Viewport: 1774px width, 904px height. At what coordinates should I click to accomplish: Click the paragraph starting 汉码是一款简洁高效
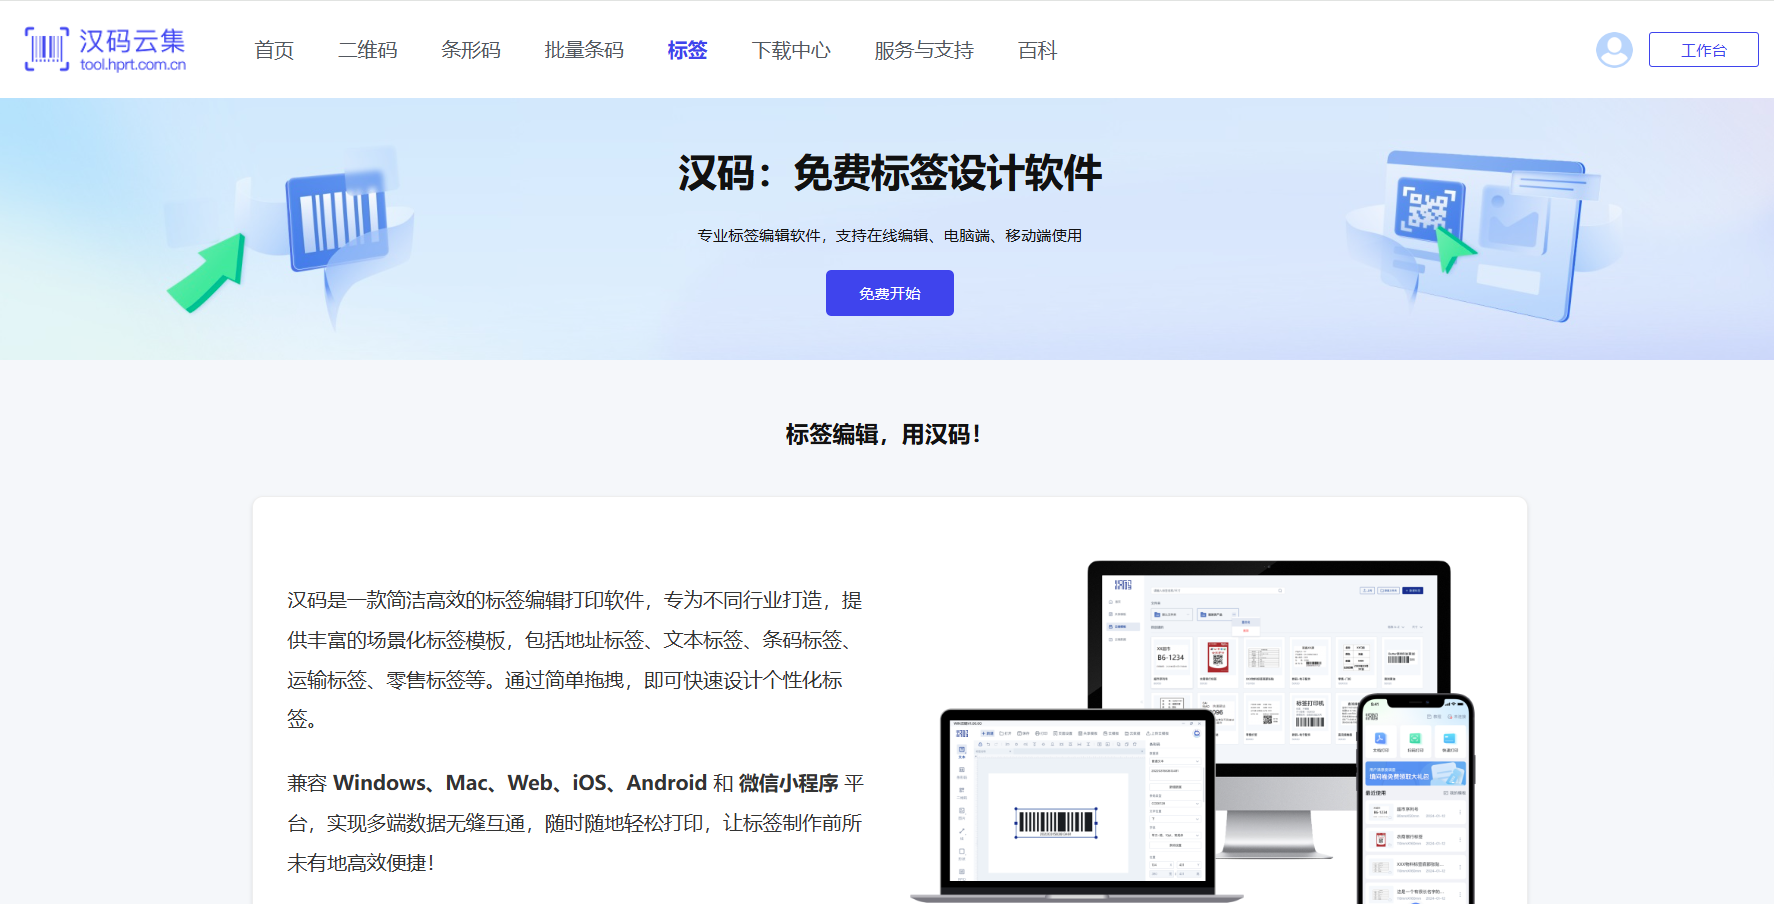(x=575, y=660)
